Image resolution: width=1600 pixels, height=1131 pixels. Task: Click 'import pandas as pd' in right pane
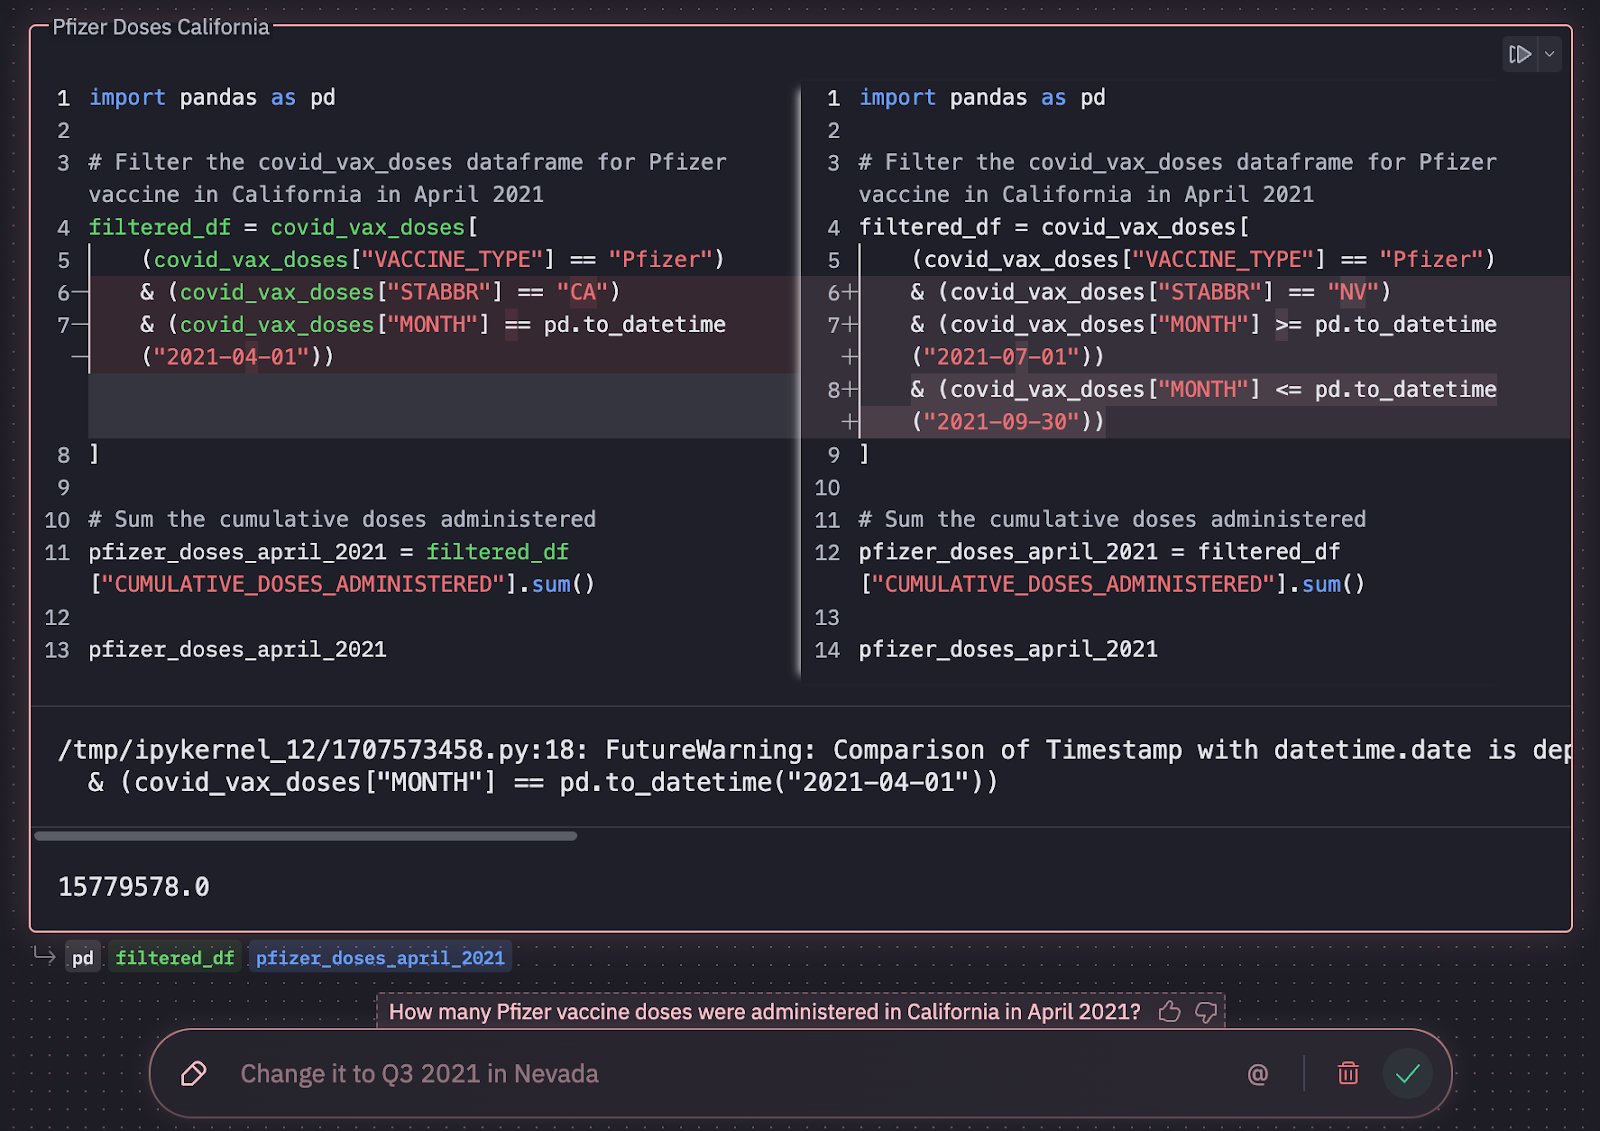(x=982, y=98)
